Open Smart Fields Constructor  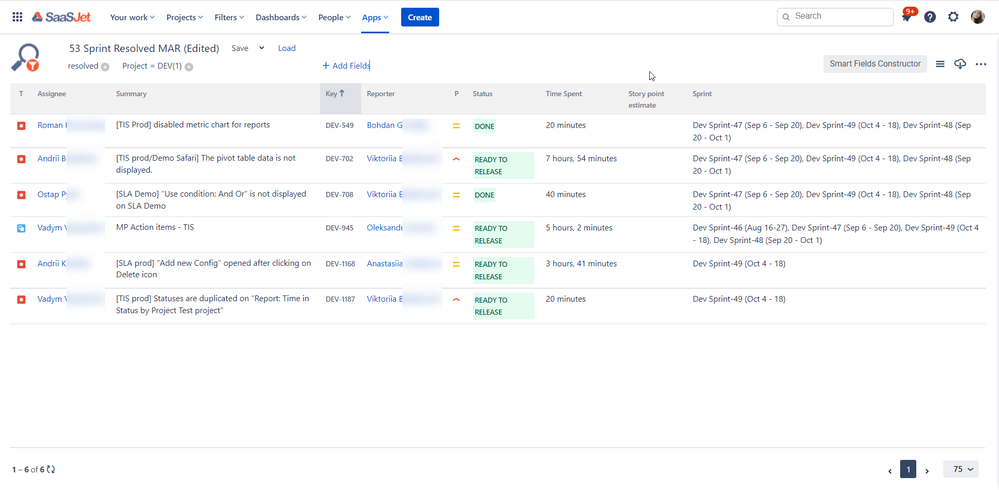(x=875, y=64)
